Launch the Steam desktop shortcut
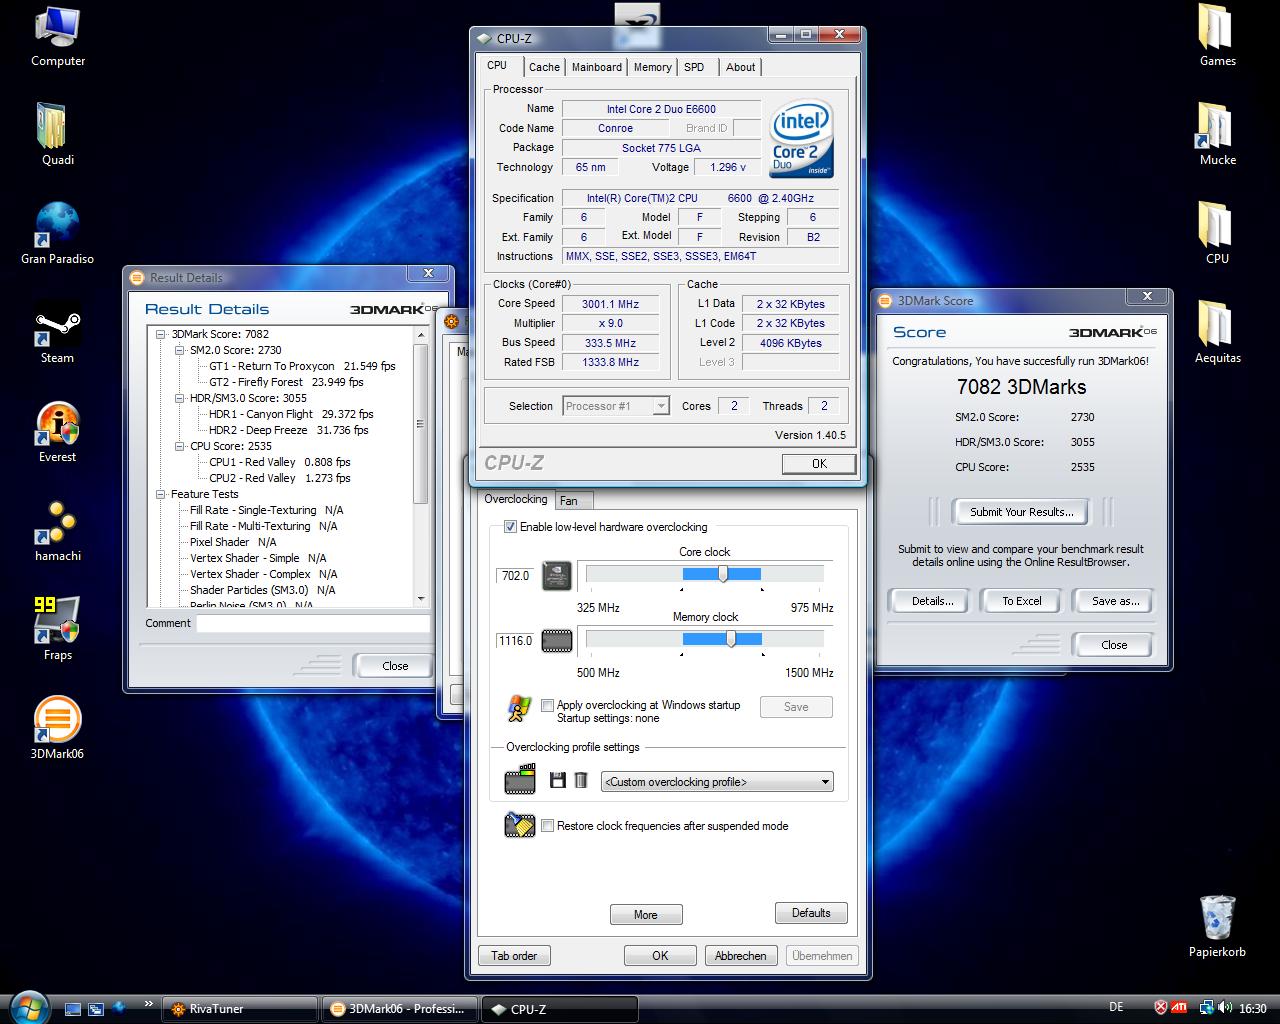 pos(57,333)
